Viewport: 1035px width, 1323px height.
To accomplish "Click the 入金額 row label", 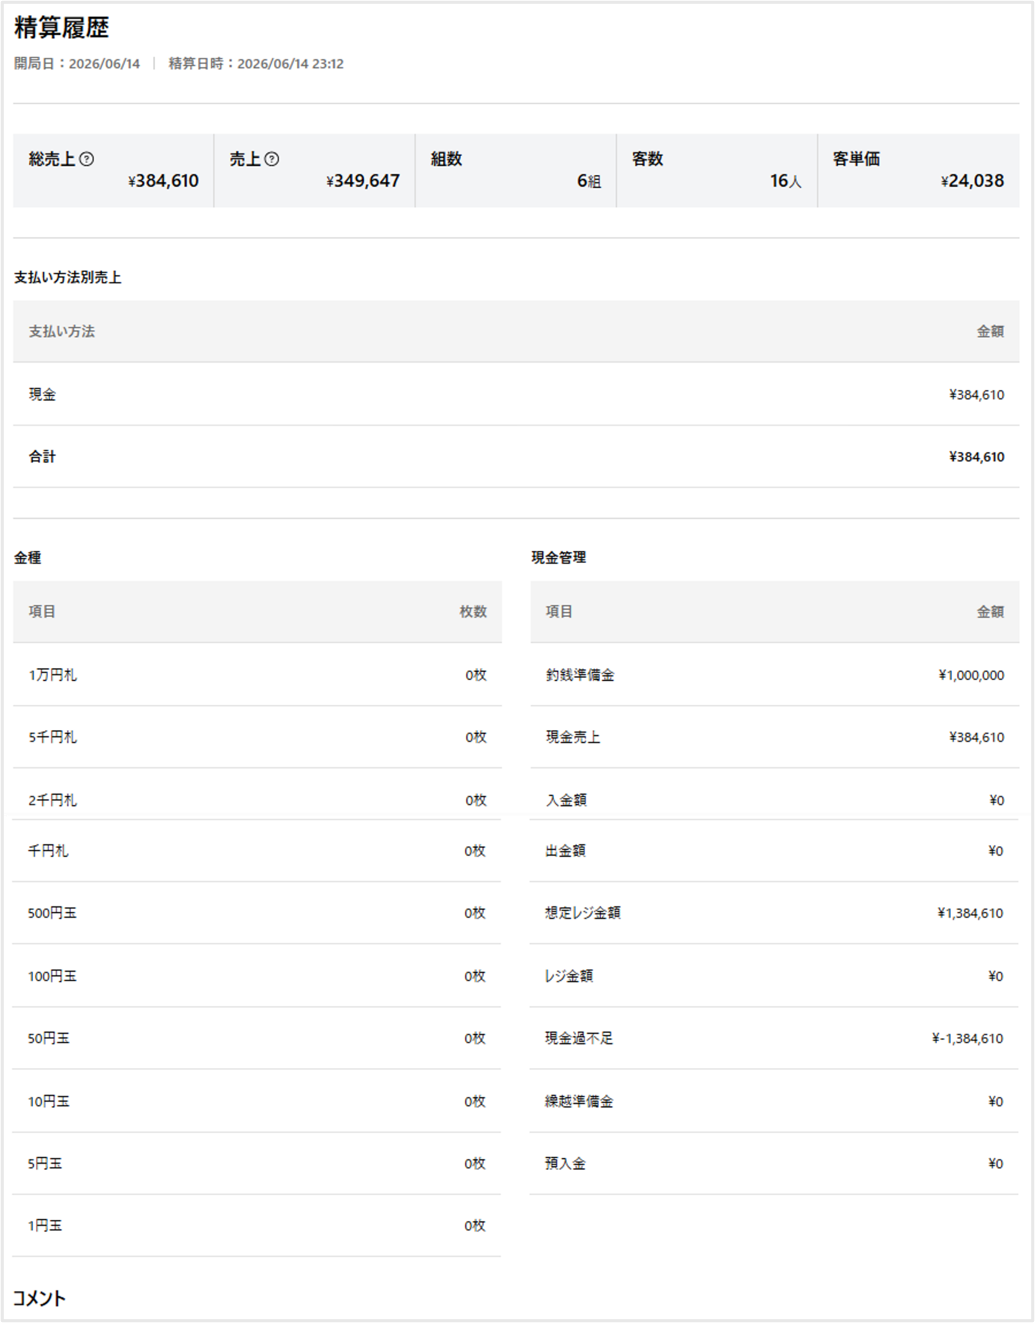I will (x=566, y=800).
